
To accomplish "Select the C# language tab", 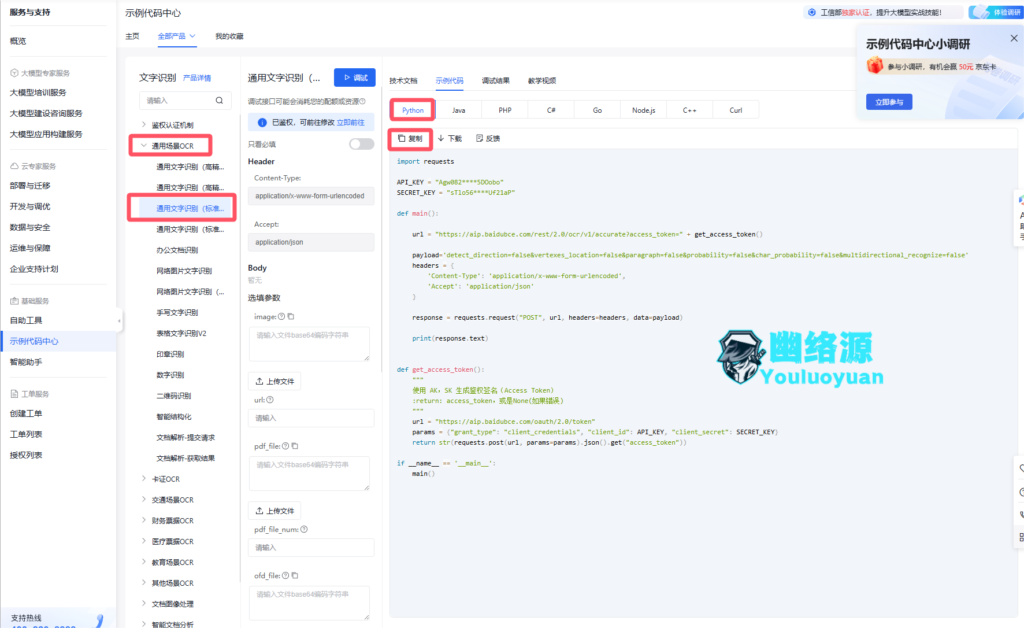I will (x=551, y=110).
